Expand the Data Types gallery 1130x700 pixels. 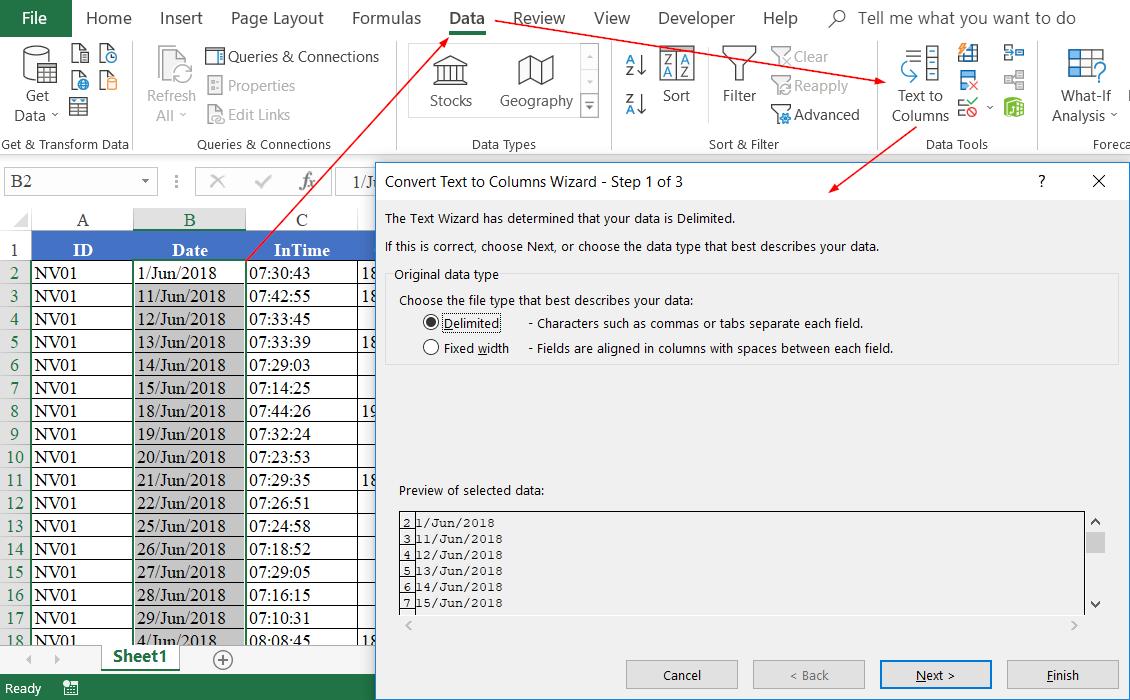(x=590, y=107)
